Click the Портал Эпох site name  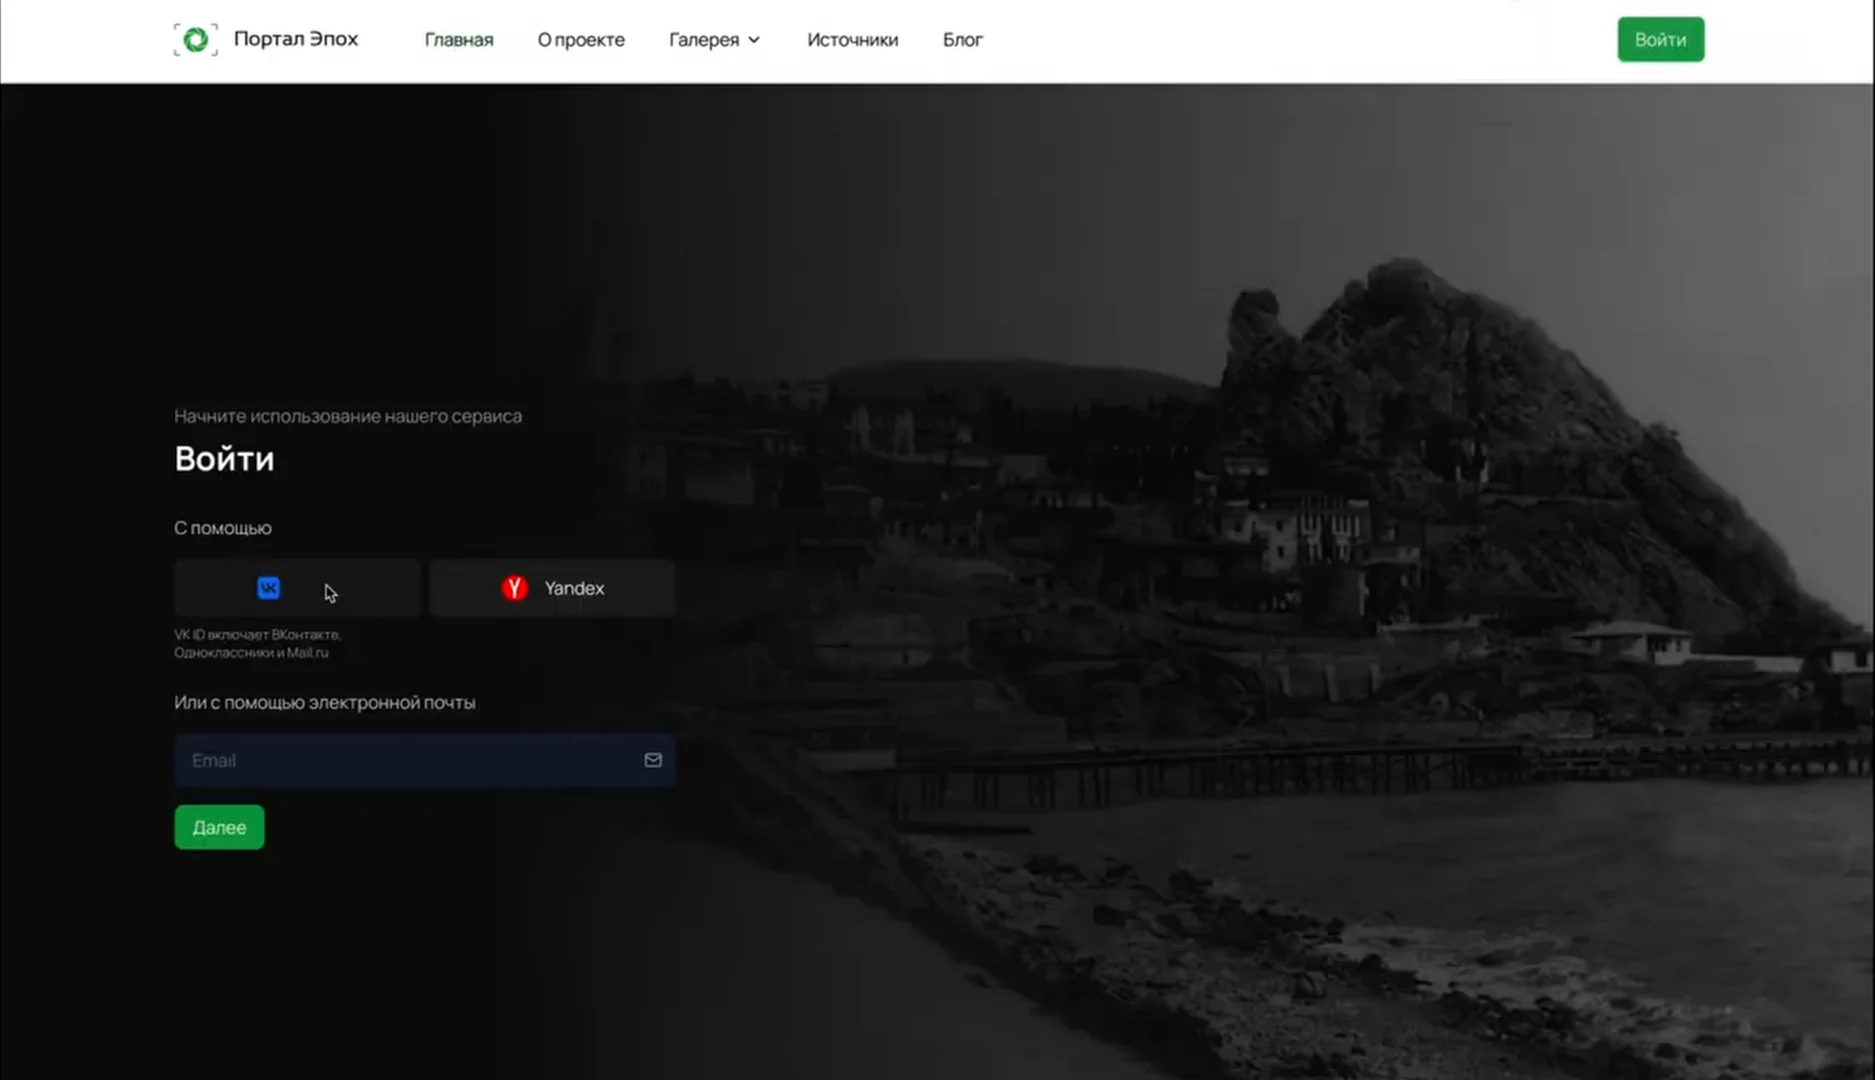[x=296, y=39]
